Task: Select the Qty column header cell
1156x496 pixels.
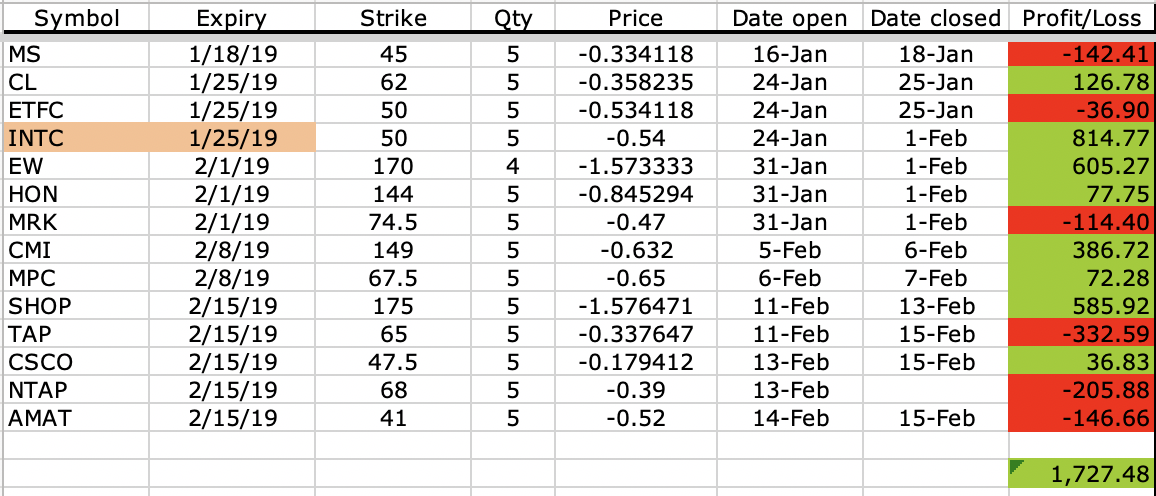Action: pyautogui.click(x=513, y=18)
